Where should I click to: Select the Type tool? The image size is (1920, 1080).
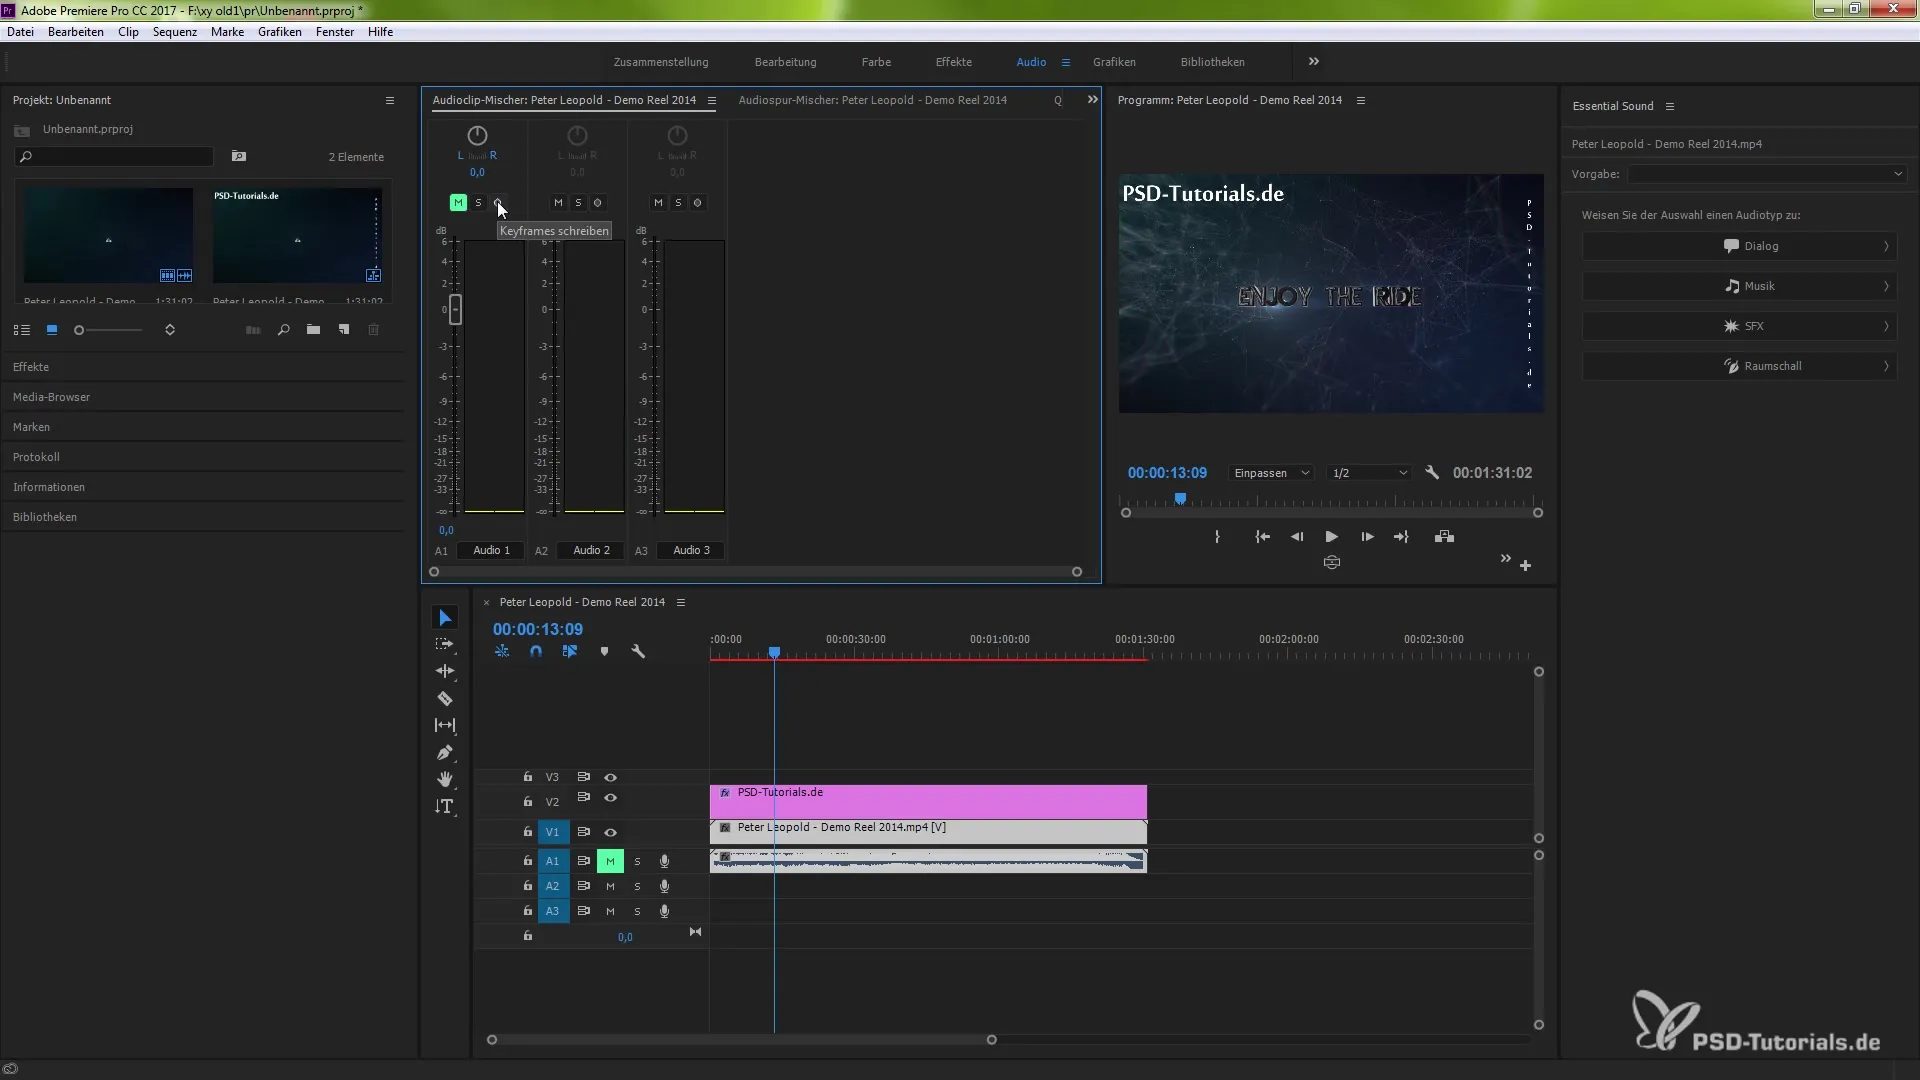pyautogui.click(x=445, y=806)
